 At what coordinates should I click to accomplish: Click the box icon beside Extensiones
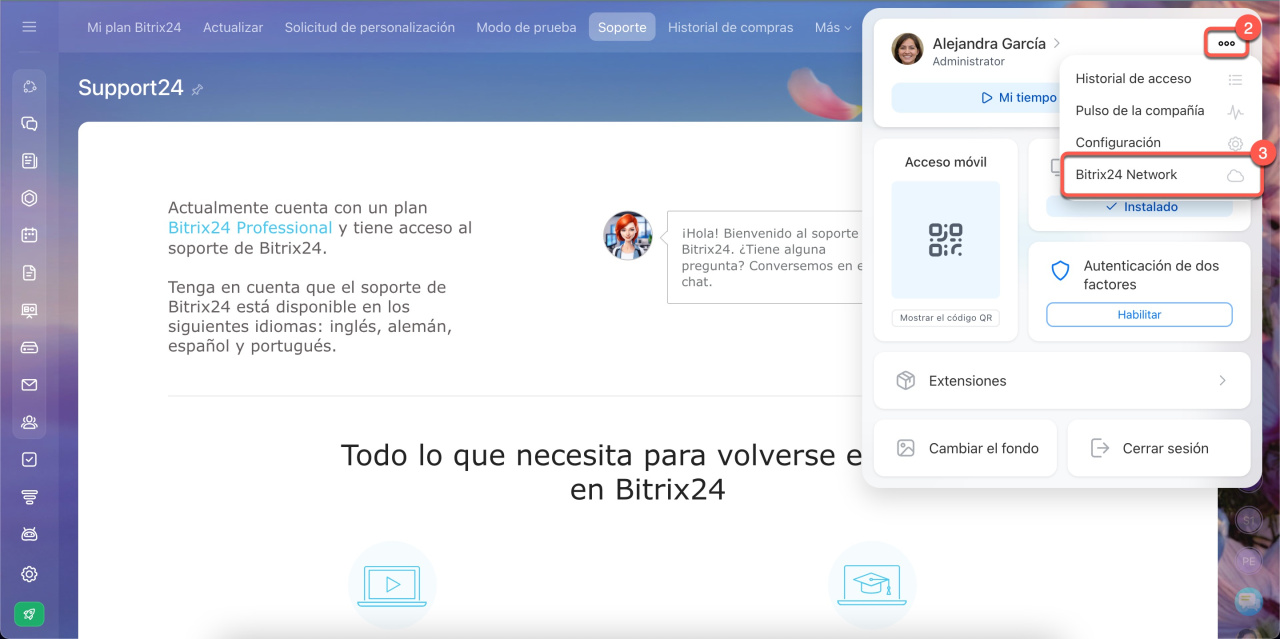[906, 381]
